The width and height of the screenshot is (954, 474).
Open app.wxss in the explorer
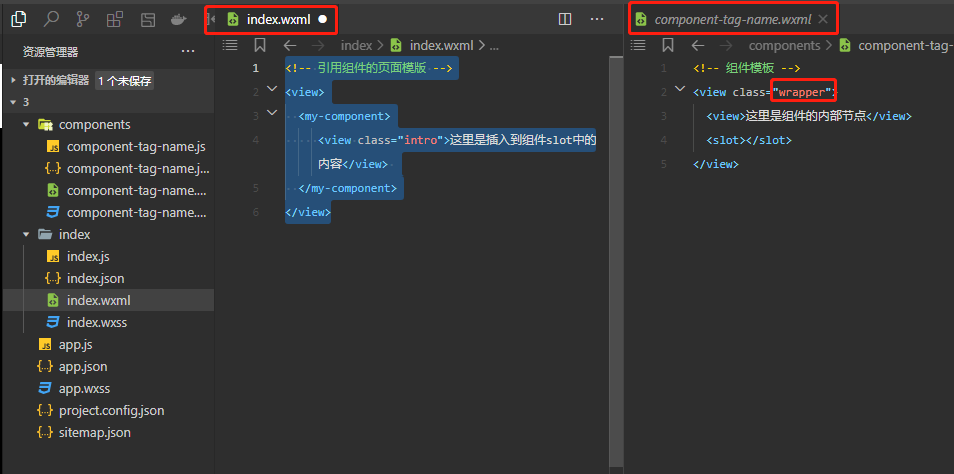tap(85, 388)
